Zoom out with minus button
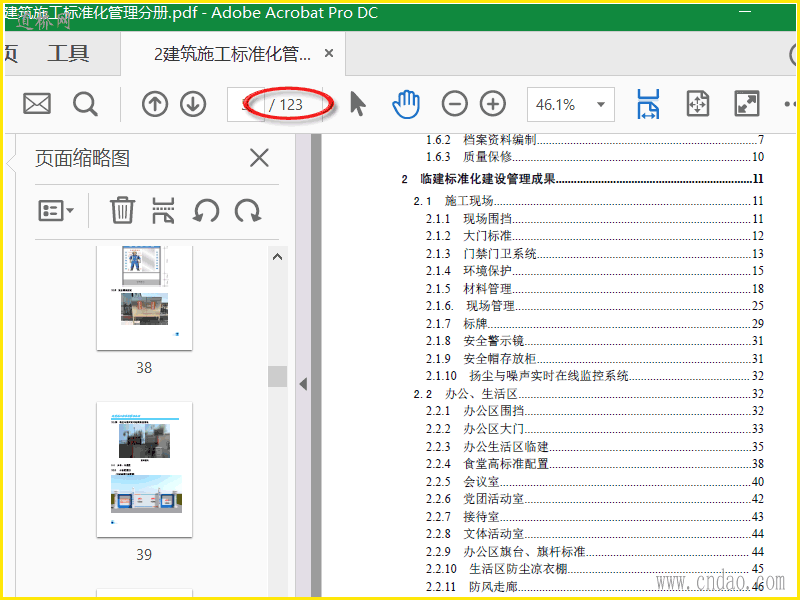This screenshot has width=800, height=600. click(454, 104)
